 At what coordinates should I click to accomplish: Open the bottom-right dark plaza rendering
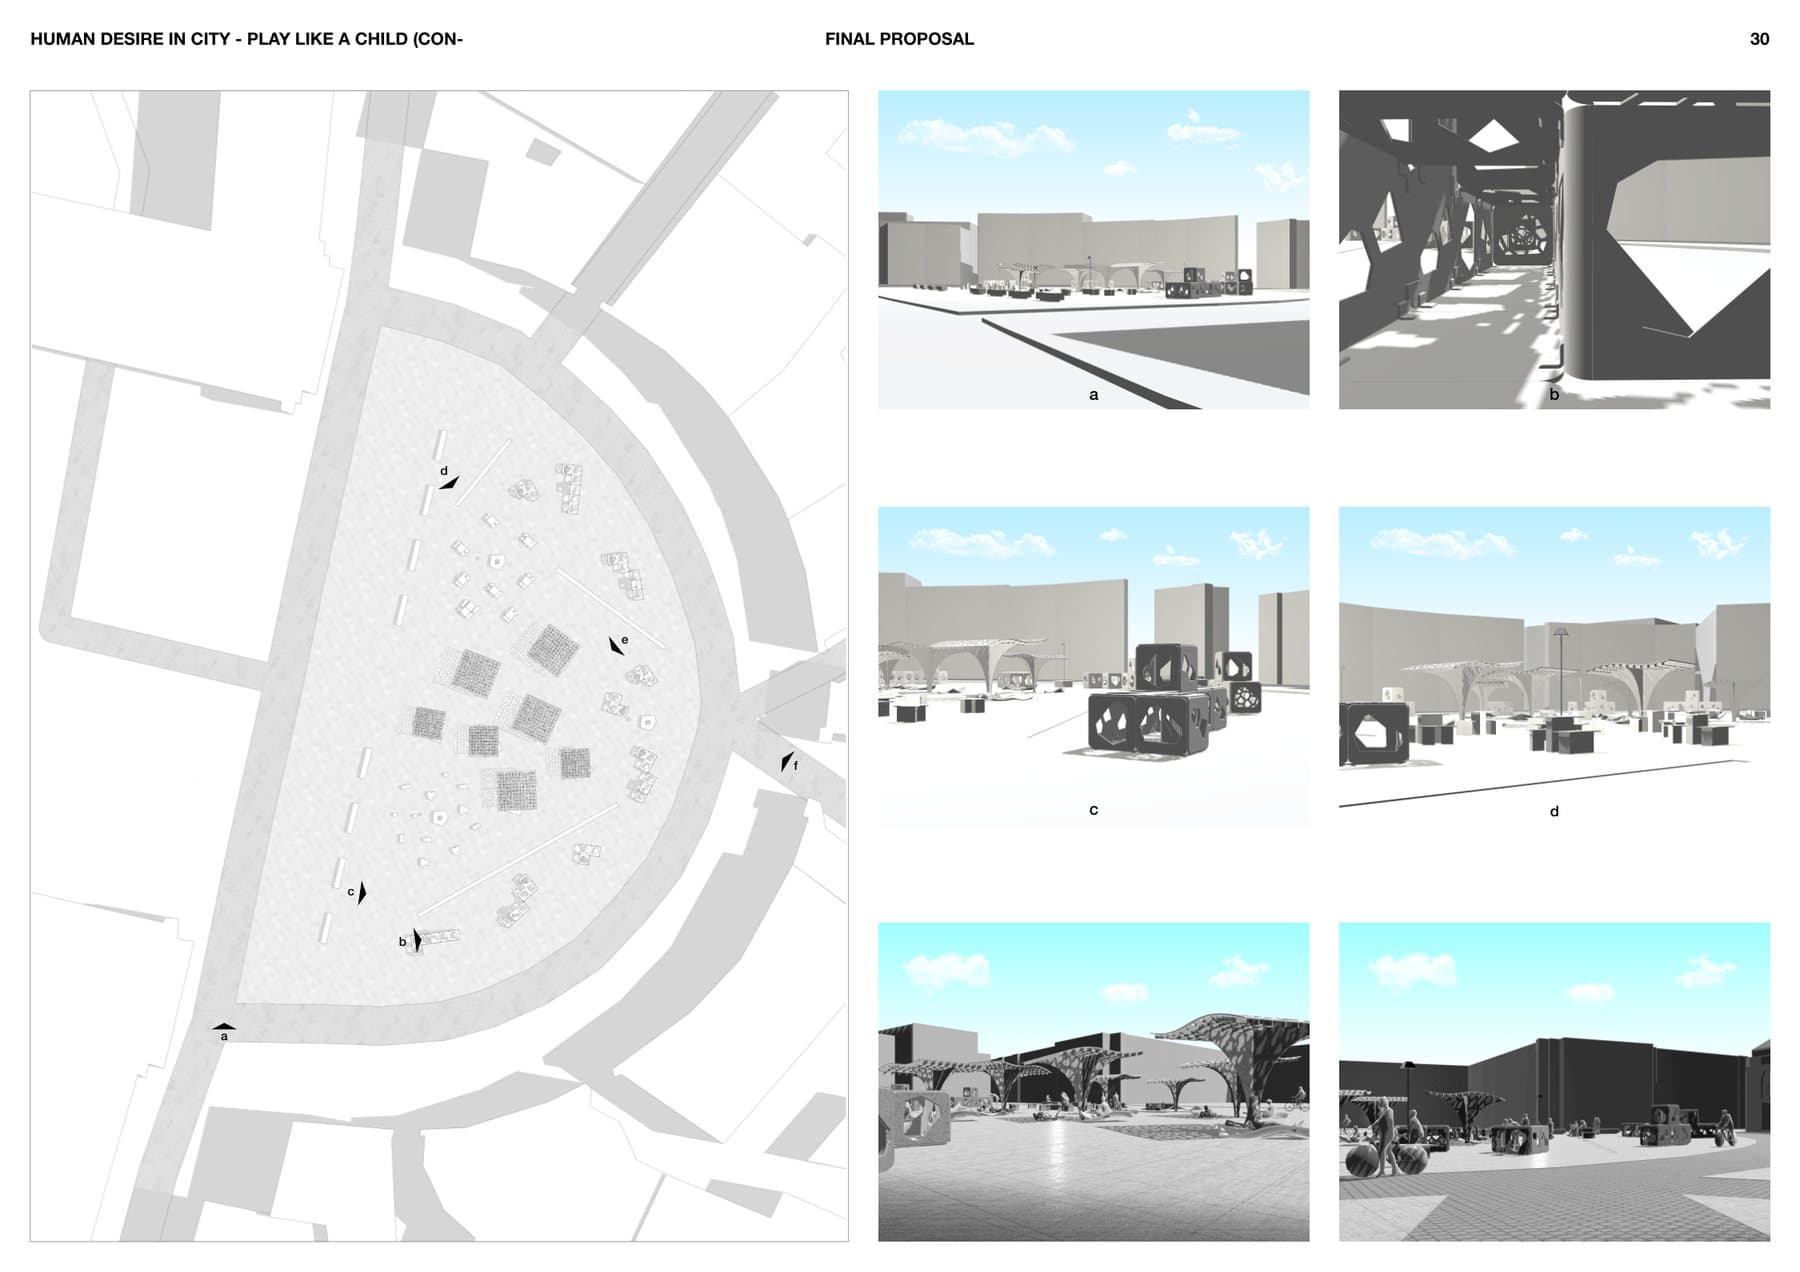point(1554,1081)
